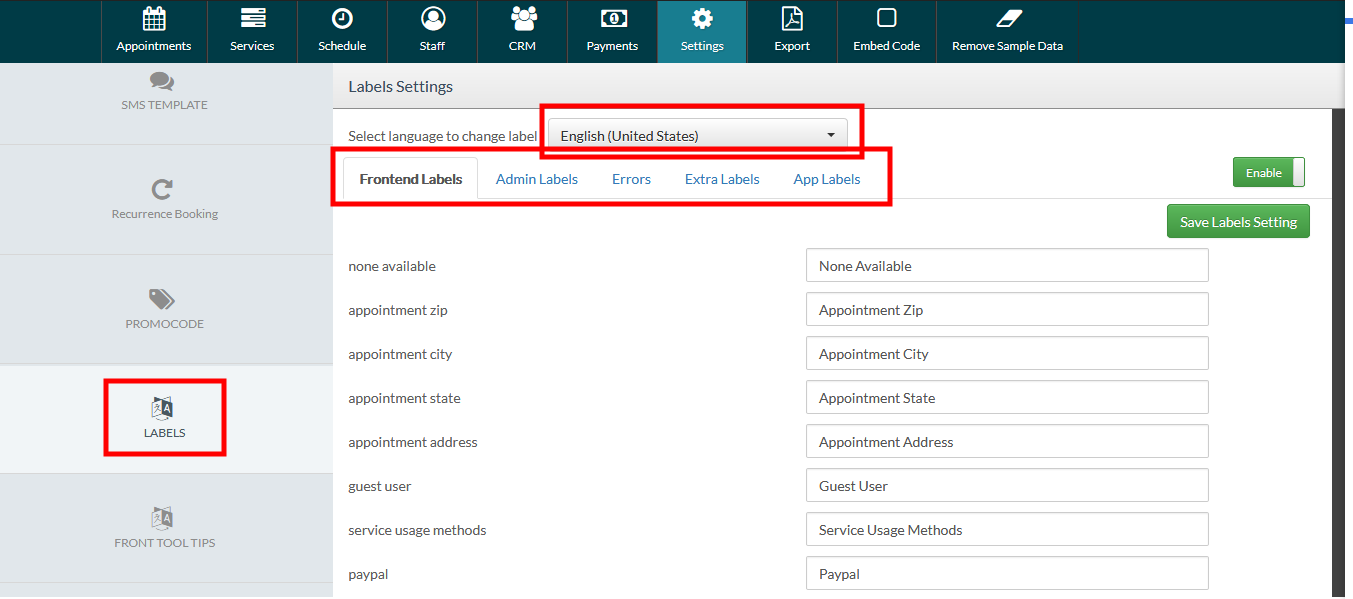Open the Payments money icon
Image resolution: width=1353 pixels, height=599 pixels.
pos(613,19)
